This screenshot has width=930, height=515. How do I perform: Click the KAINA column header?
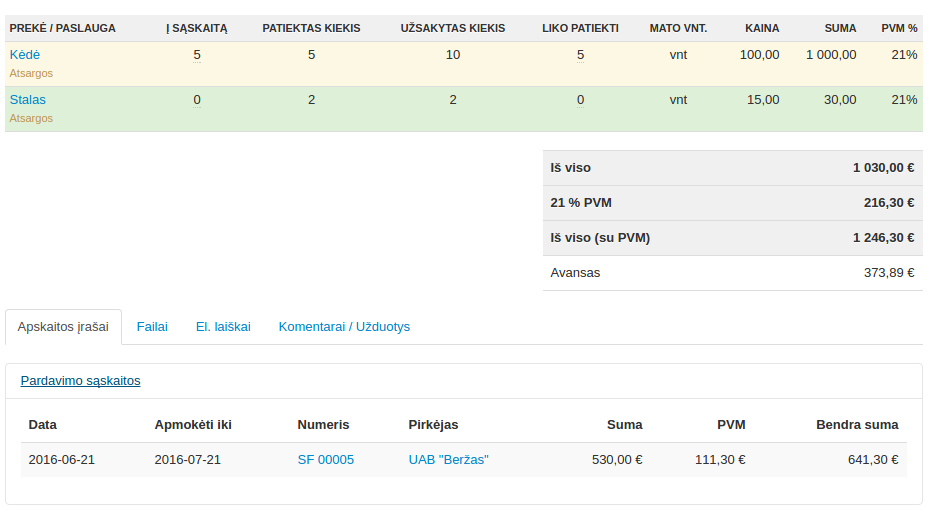(x=762, y=28)
